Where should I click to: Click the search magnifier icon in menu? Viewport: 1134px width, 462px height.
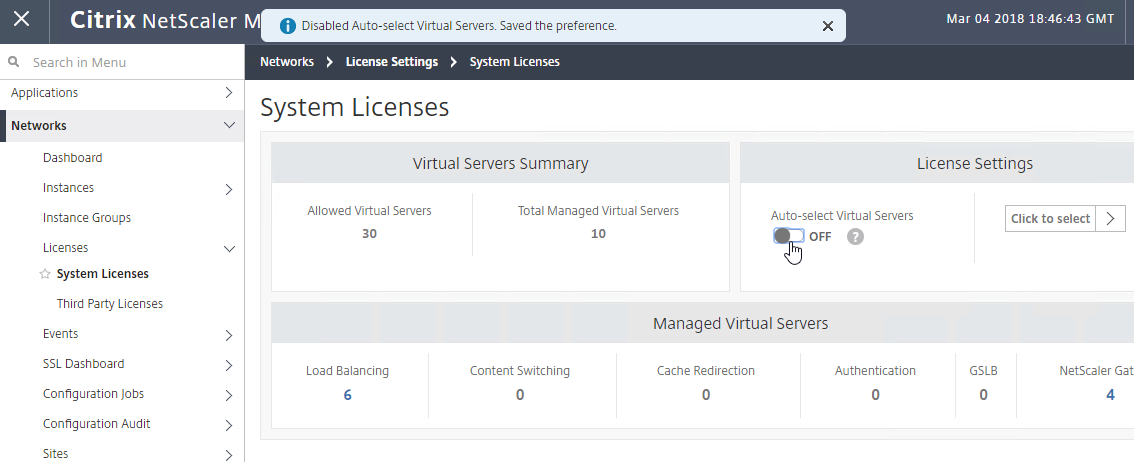[x=13, y=62]
